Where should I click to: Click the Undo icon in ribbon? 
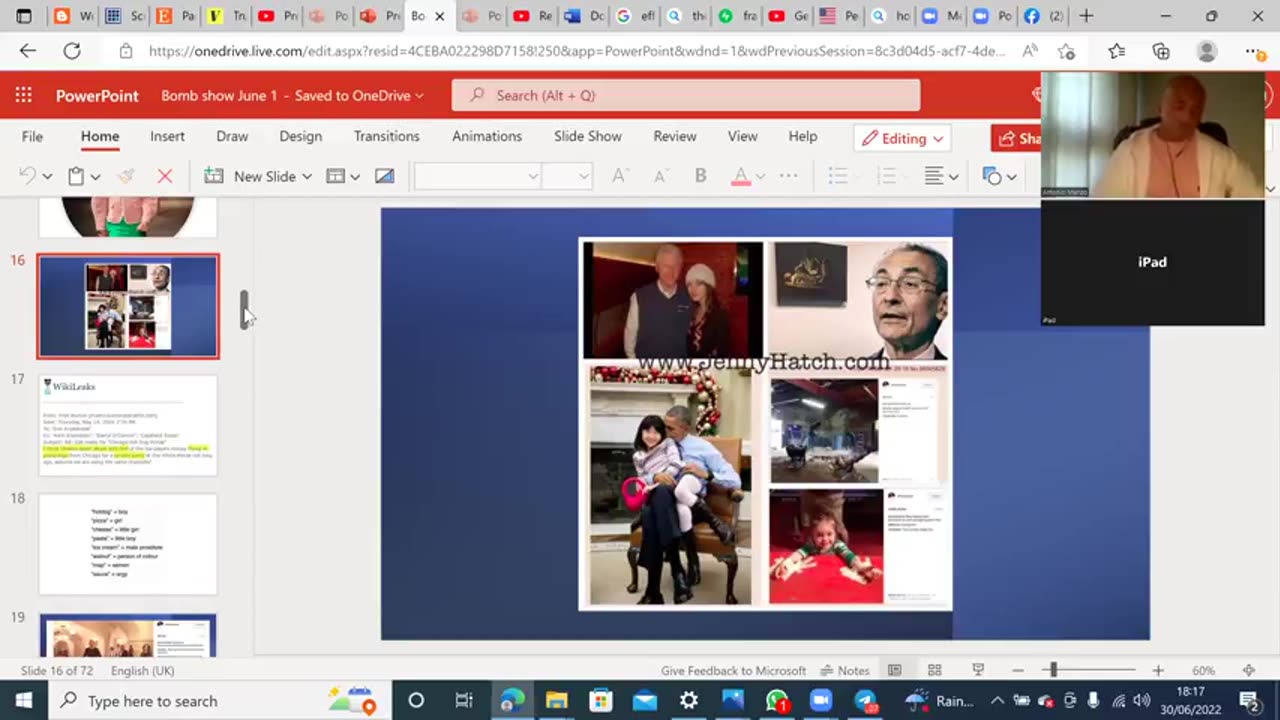click(x=28, y=176)
